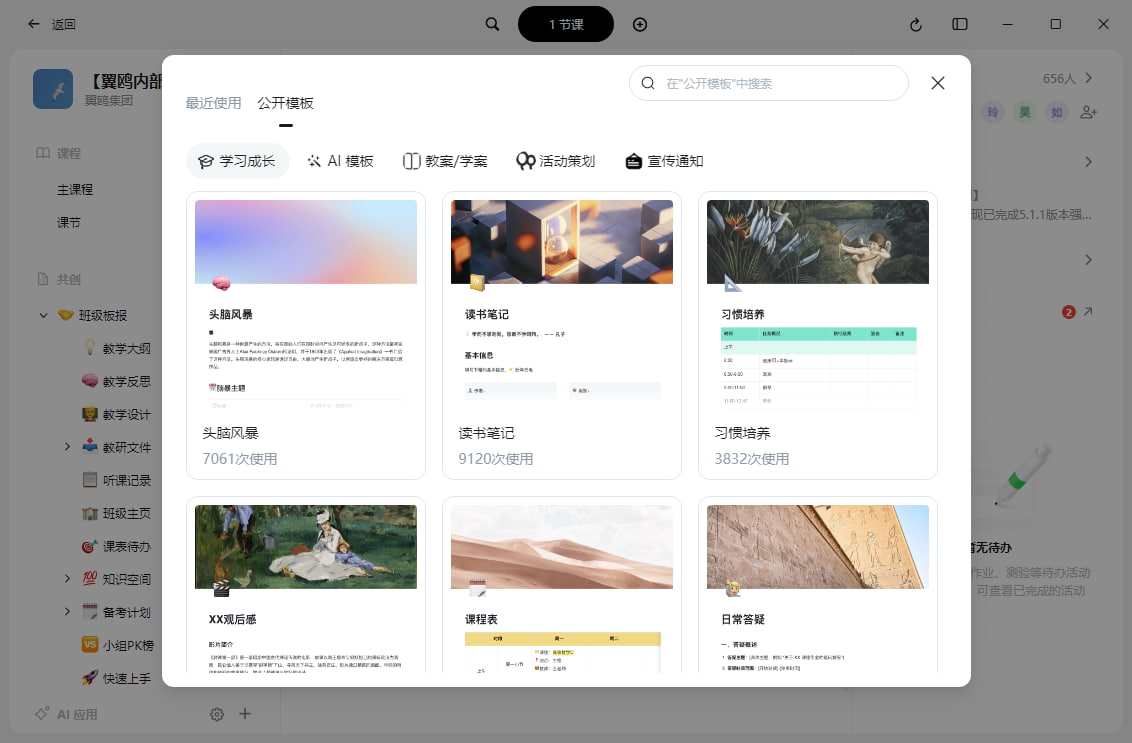Open sidebar settings gear icon

click(x=217, y=714)
